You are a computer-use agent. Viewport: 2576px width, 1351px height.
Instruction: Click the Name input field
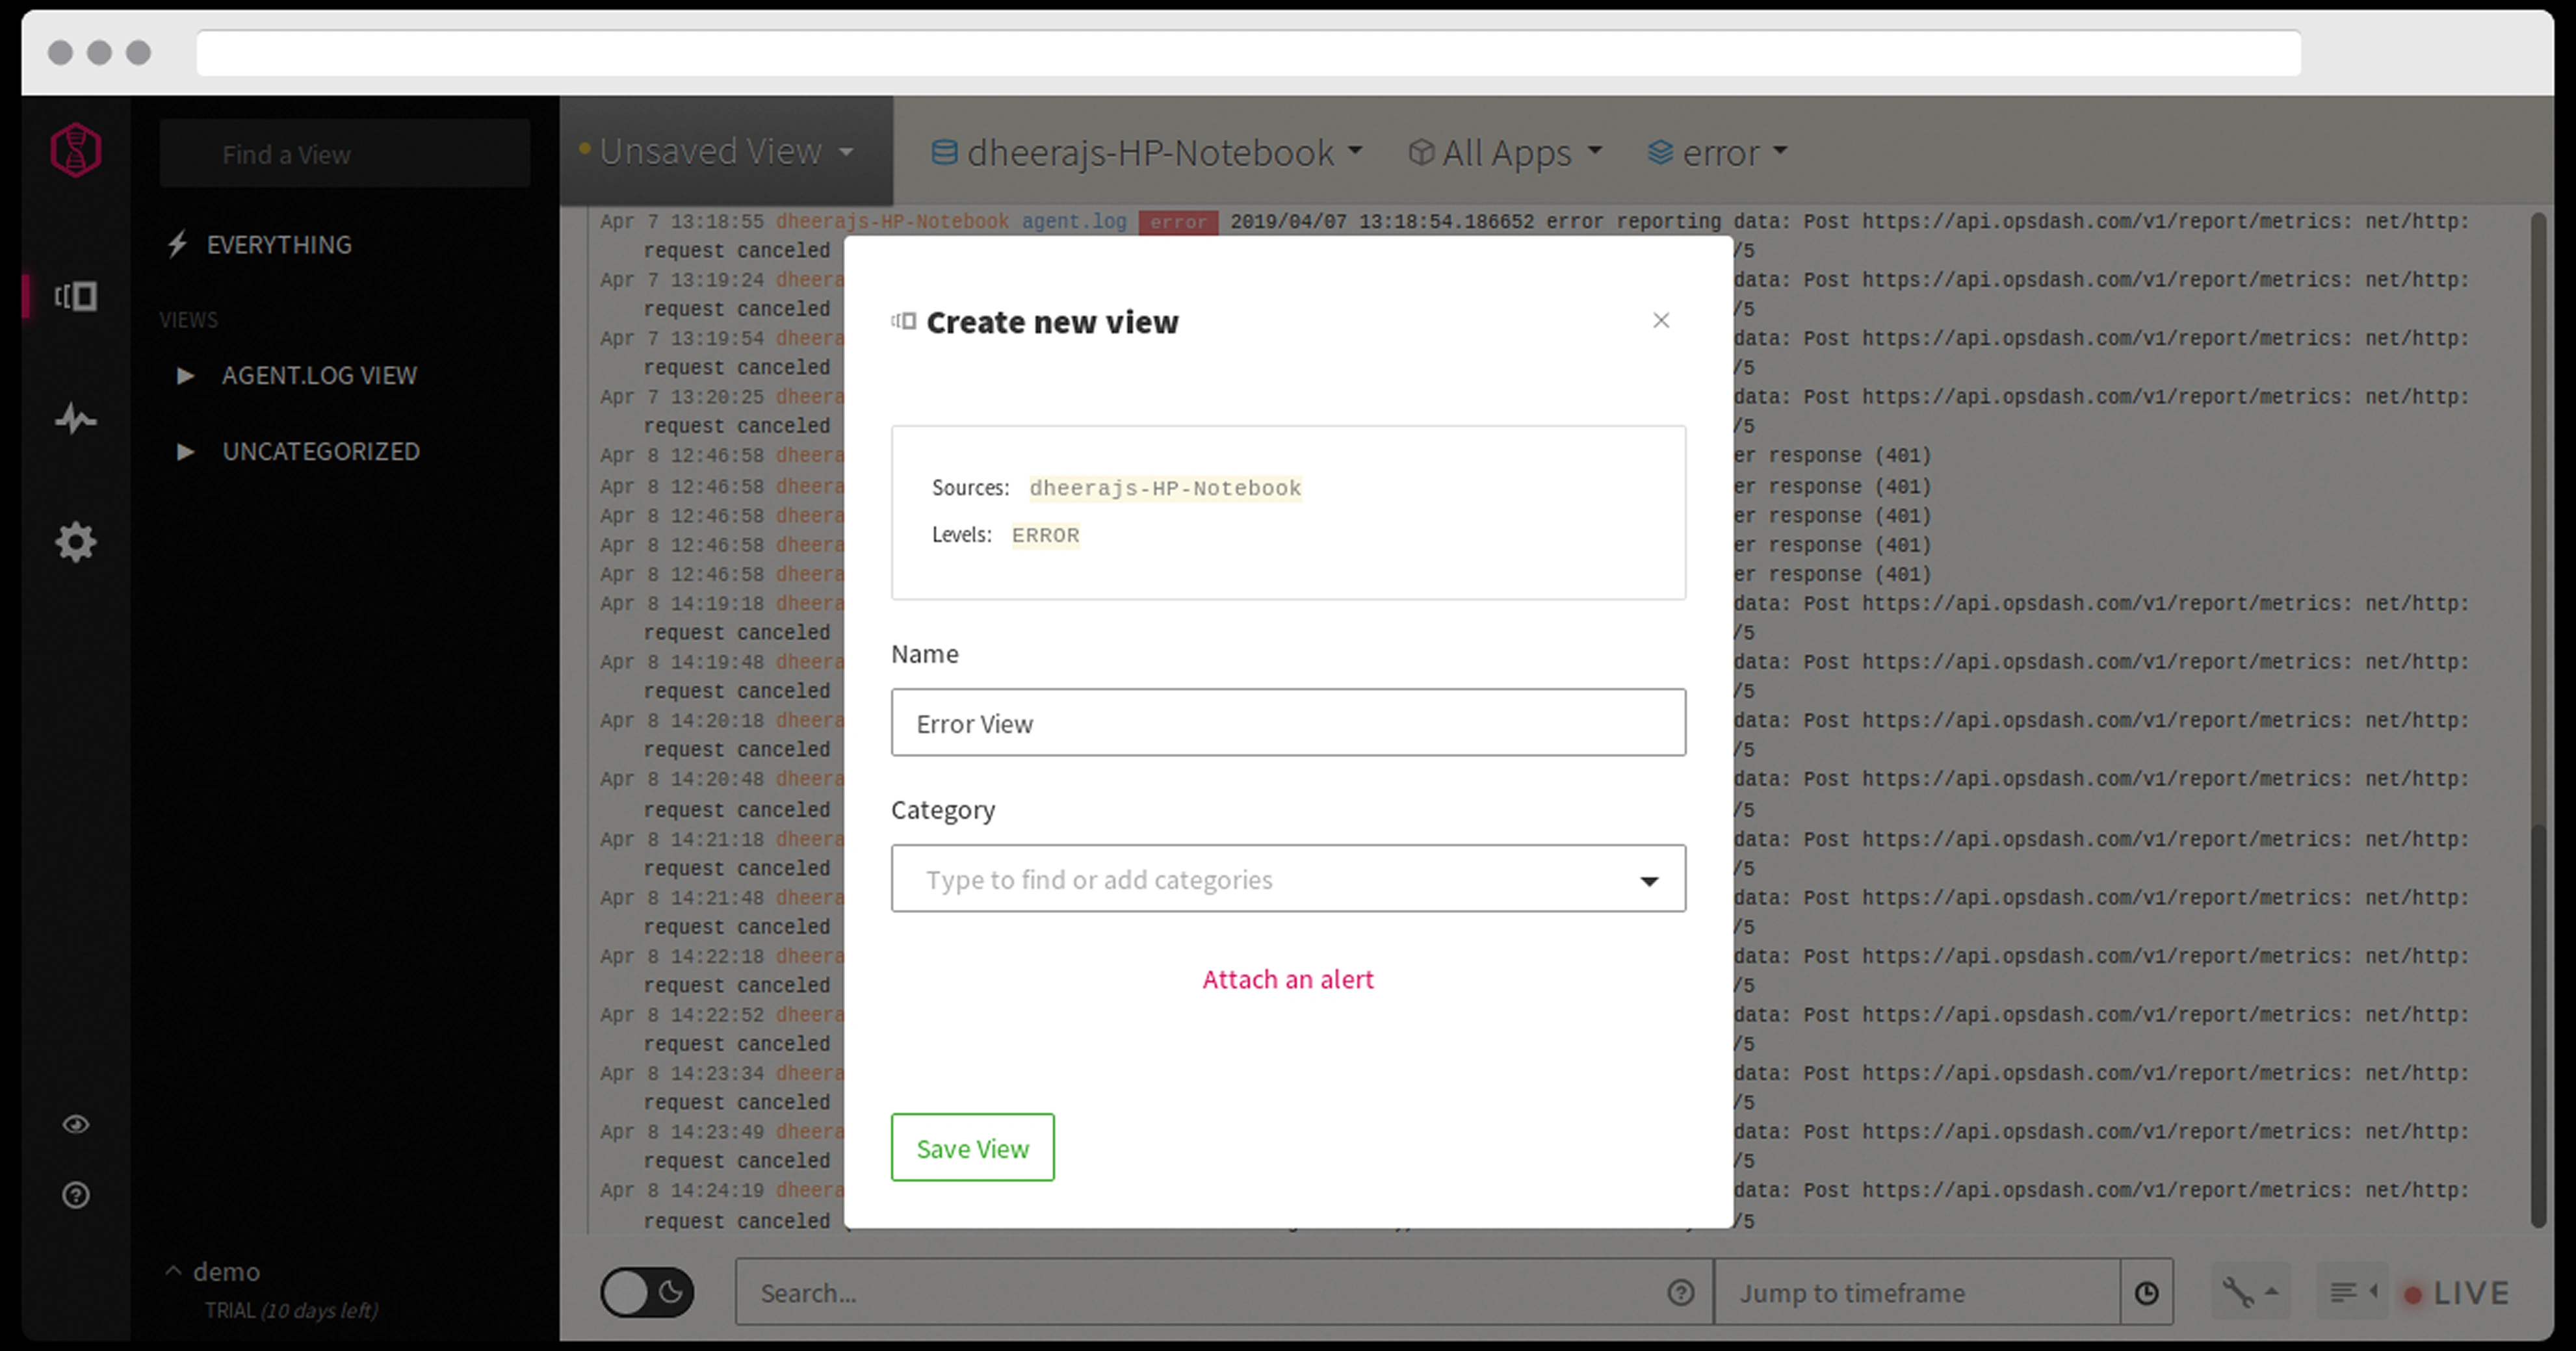click(x=1287, y=722)
